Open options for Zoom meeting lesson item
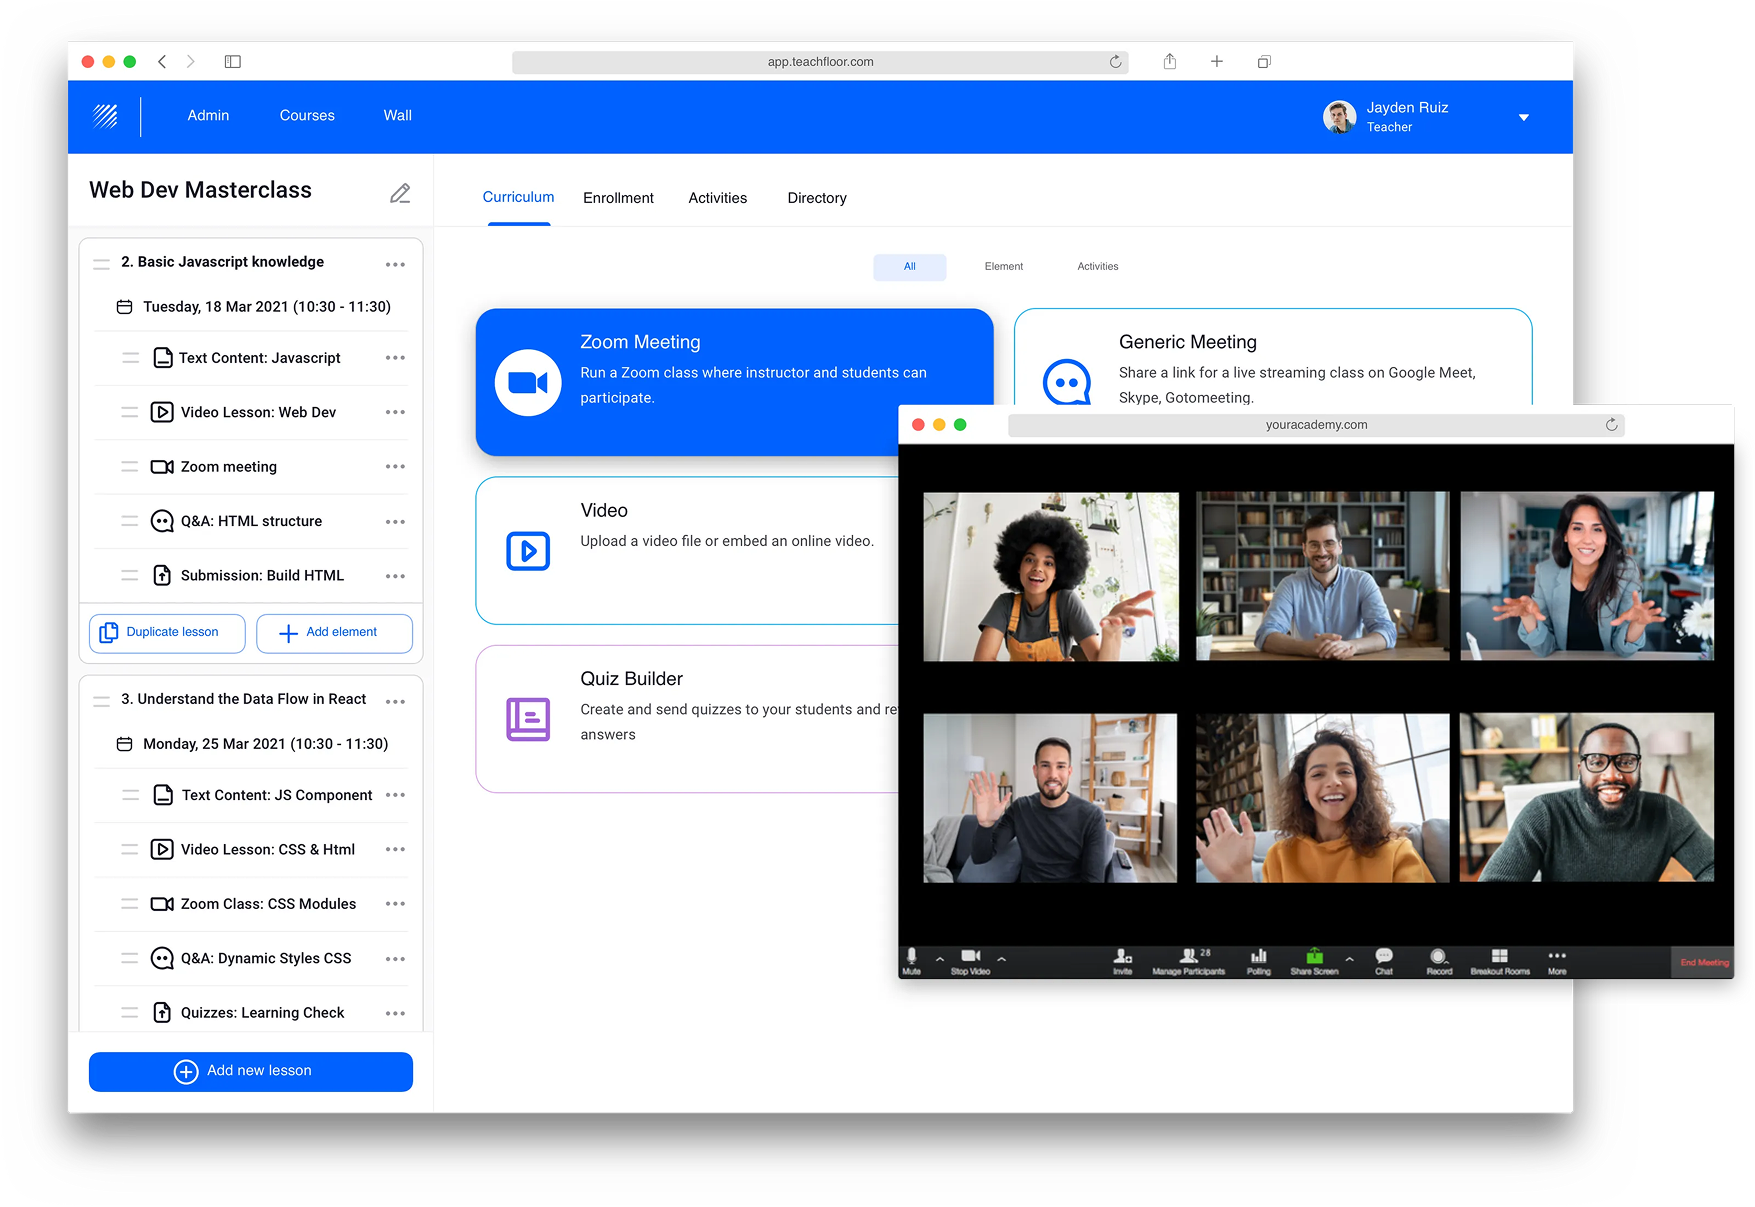The image size is (1755, 1207). tap(395, 466)
